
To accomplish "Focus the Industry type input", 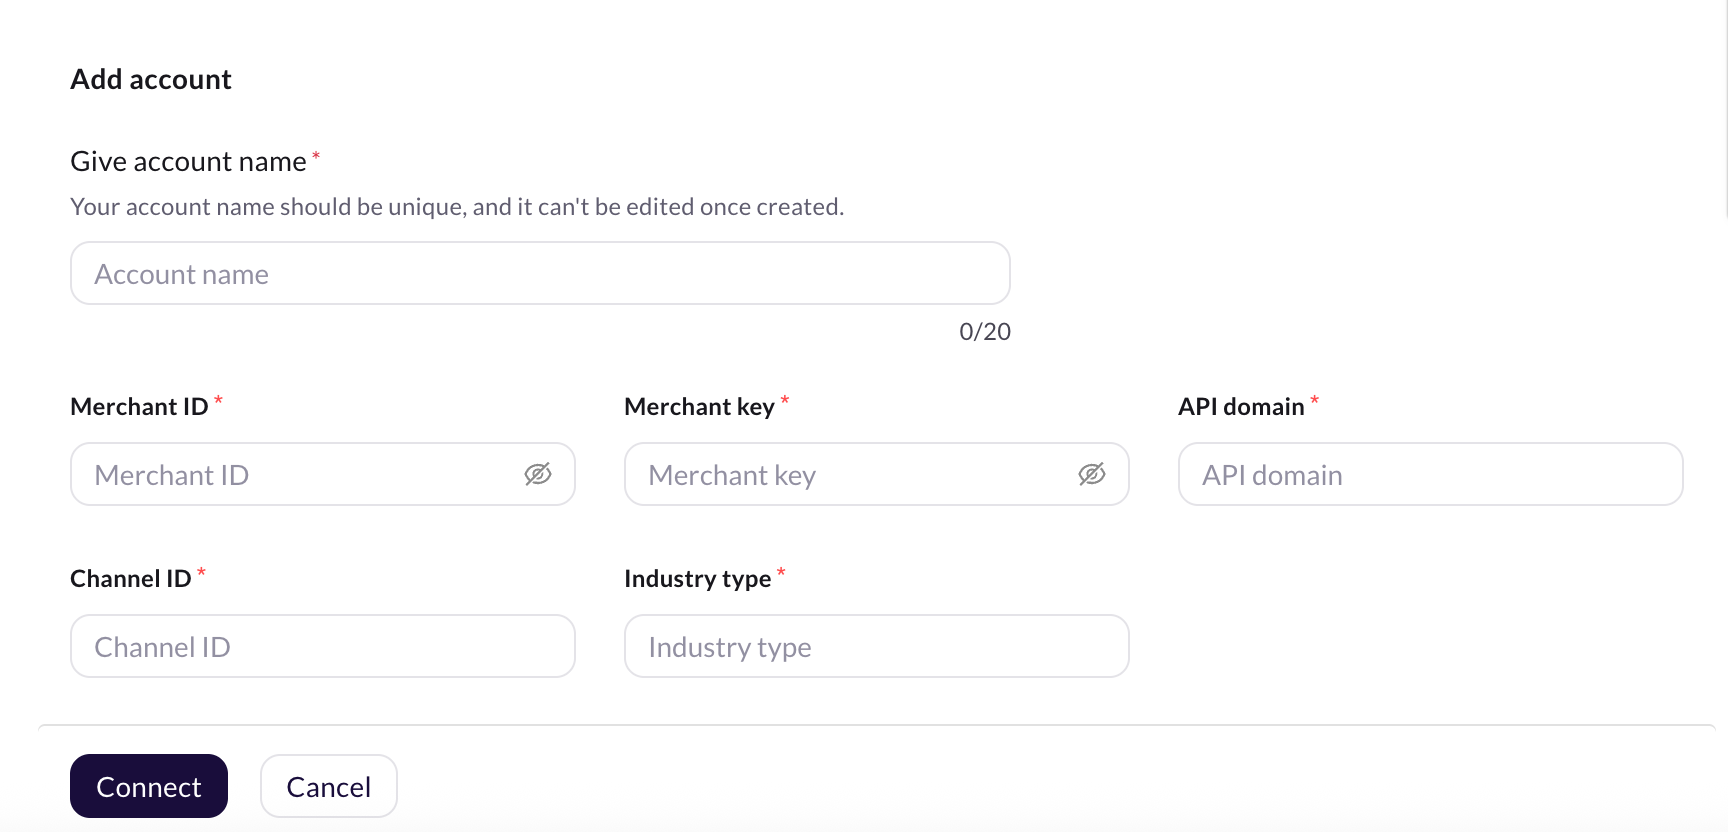I will click(877, 646).
